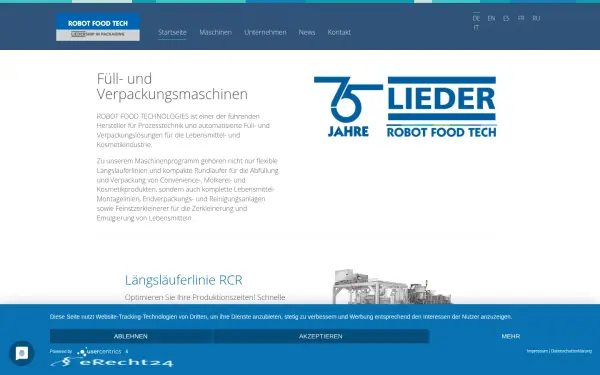The width and height of the screenshot is (600, 375).
Task: Click the paragraph starting 'Zu unserem Maschinenprogramm'
Action: [188, 189]
